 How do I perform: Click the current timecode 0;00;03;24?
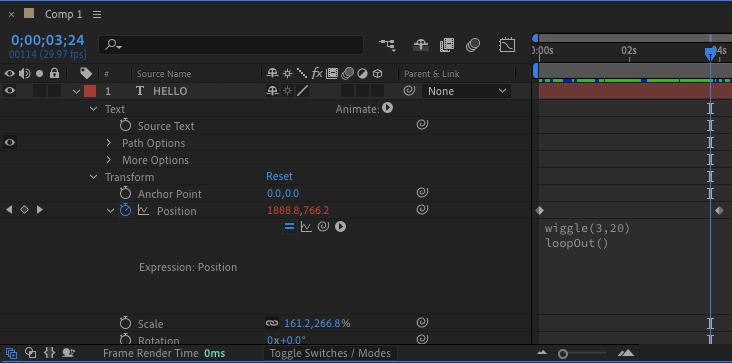point(48,40)
